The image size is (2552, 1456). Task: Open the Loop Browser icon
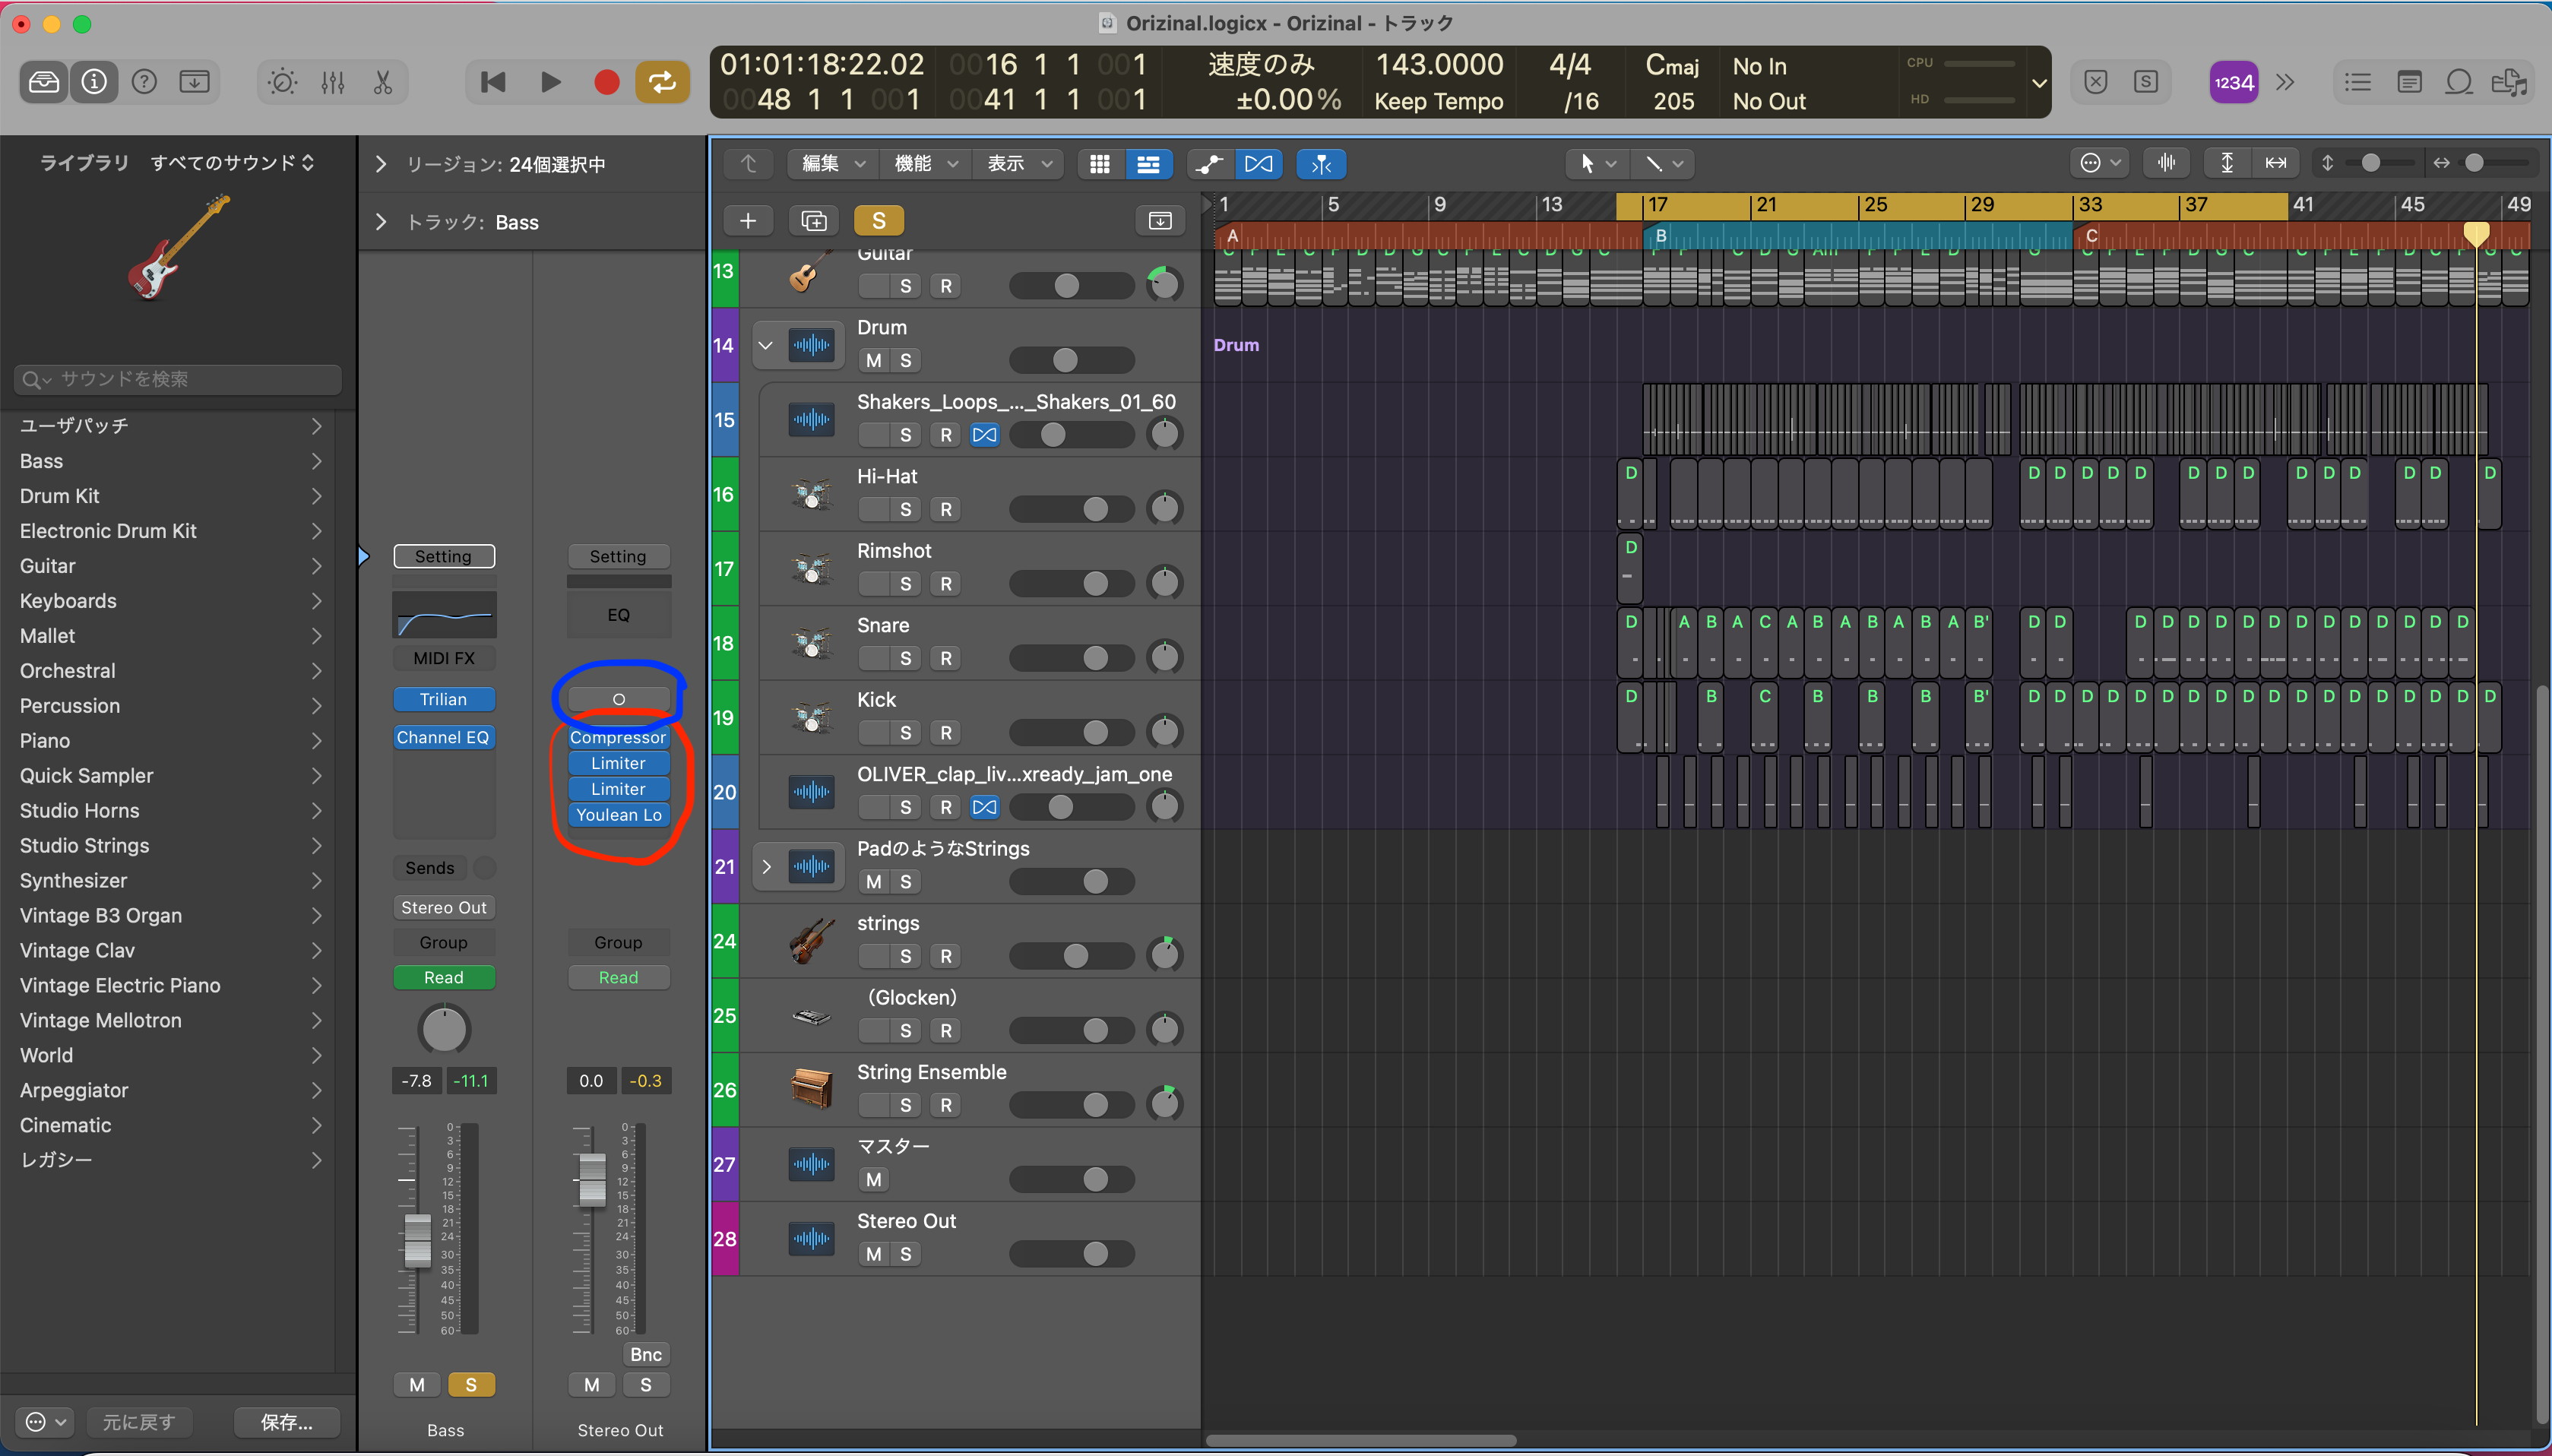tap(2459, 82)
